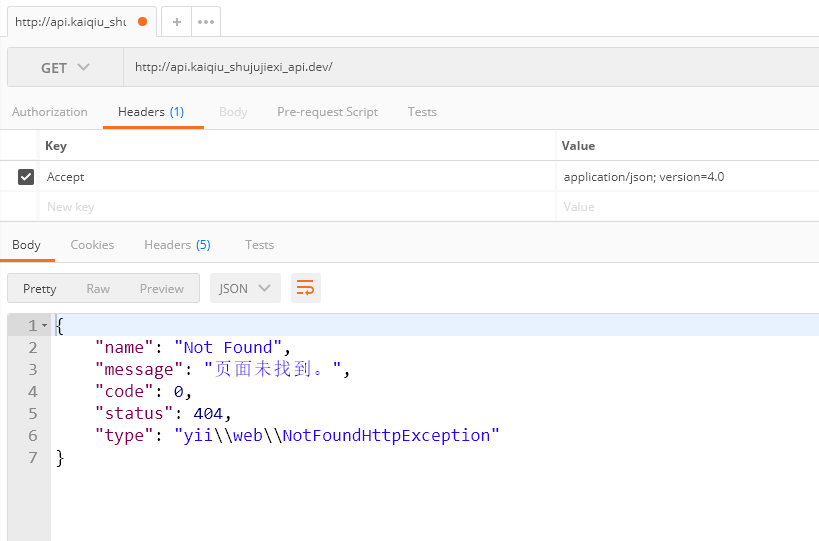
Task: Click the request URL input field
Action: [470, 67]
